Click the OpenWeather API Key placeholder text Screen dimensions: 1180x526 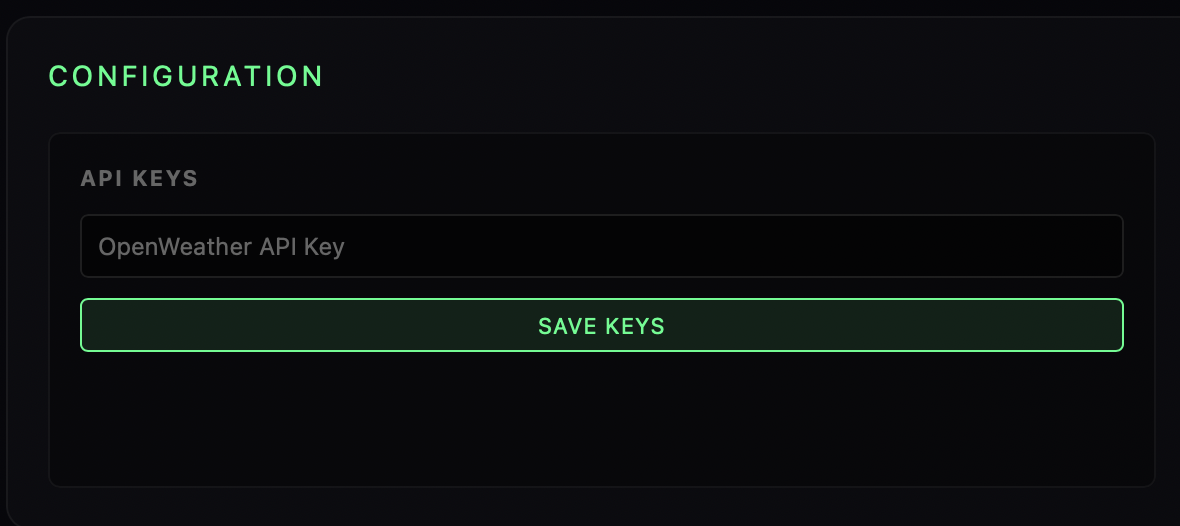(x=221, y=246)
